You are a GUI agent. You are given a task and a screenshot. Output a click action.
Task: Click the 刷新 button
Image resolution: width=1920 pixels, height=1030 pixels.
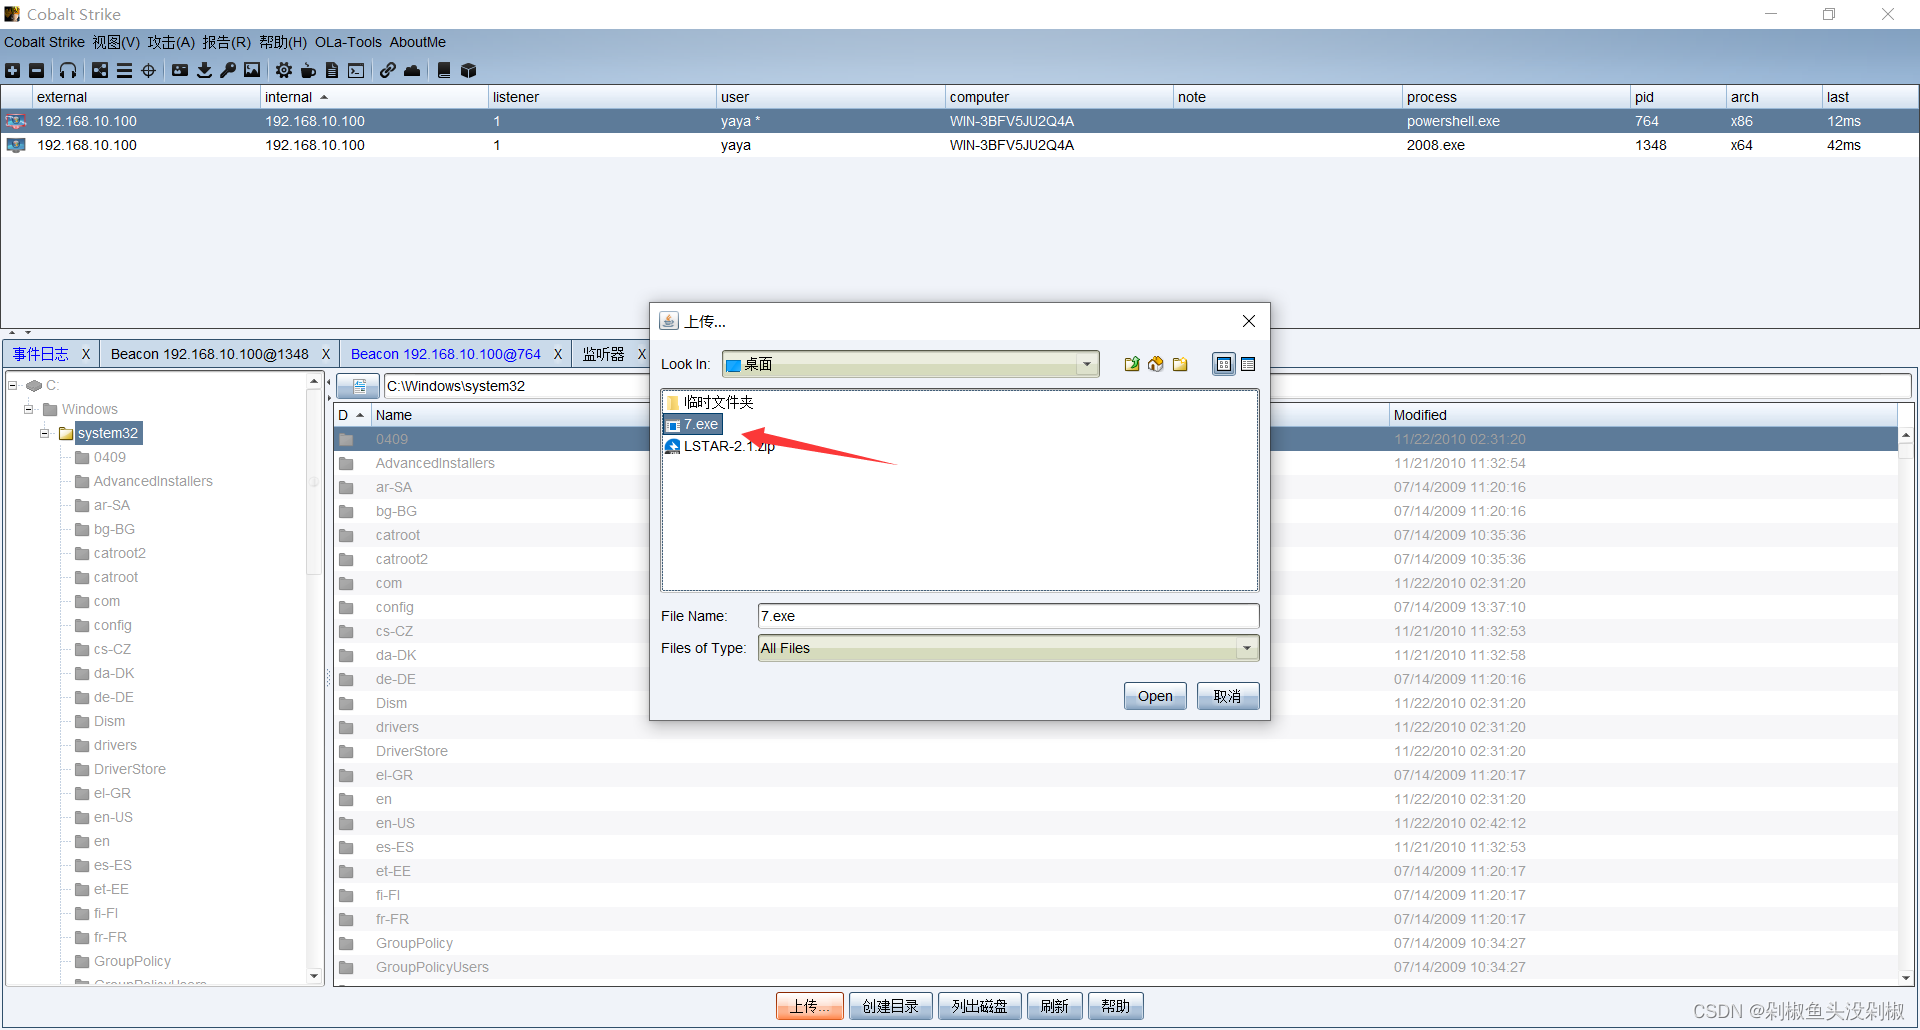1054,1006
